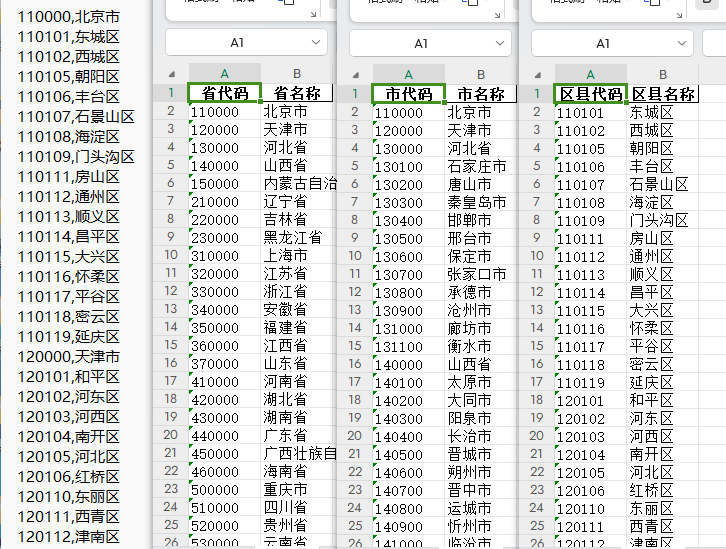726x549 pixels.
Task: Select the 市名称 header cell
Action: click(481, 94)
